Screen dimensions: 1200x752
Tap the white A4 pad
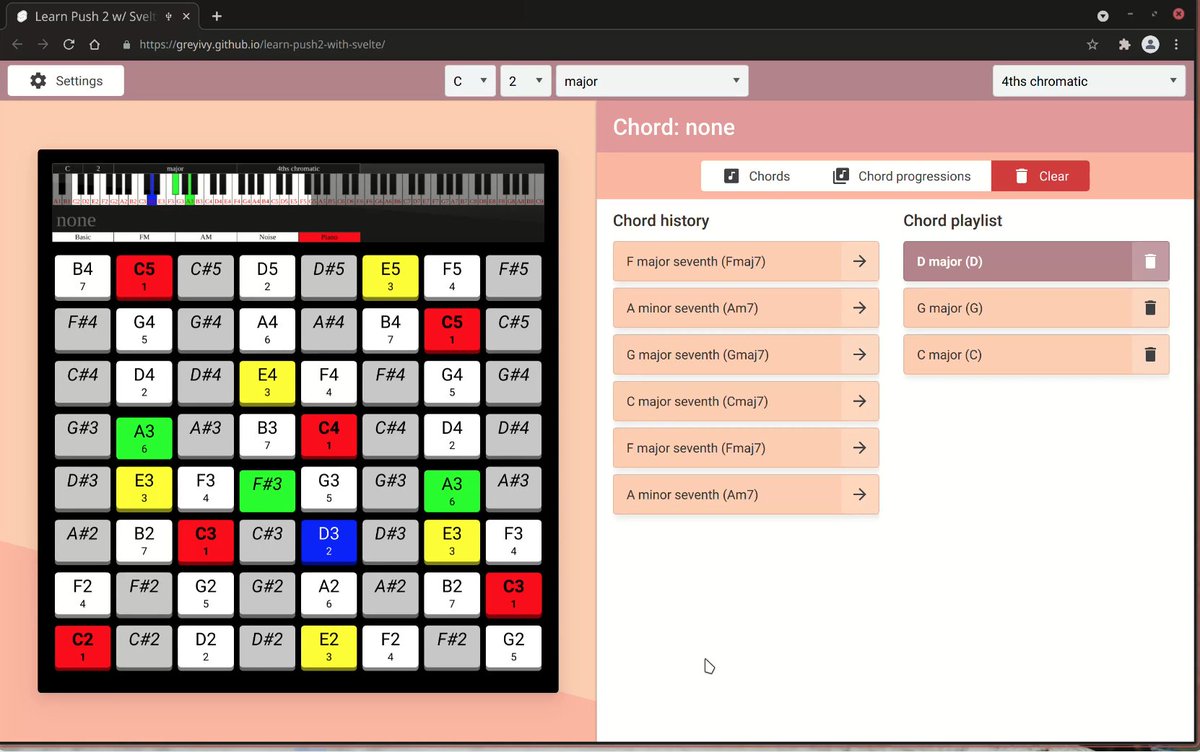267,328
